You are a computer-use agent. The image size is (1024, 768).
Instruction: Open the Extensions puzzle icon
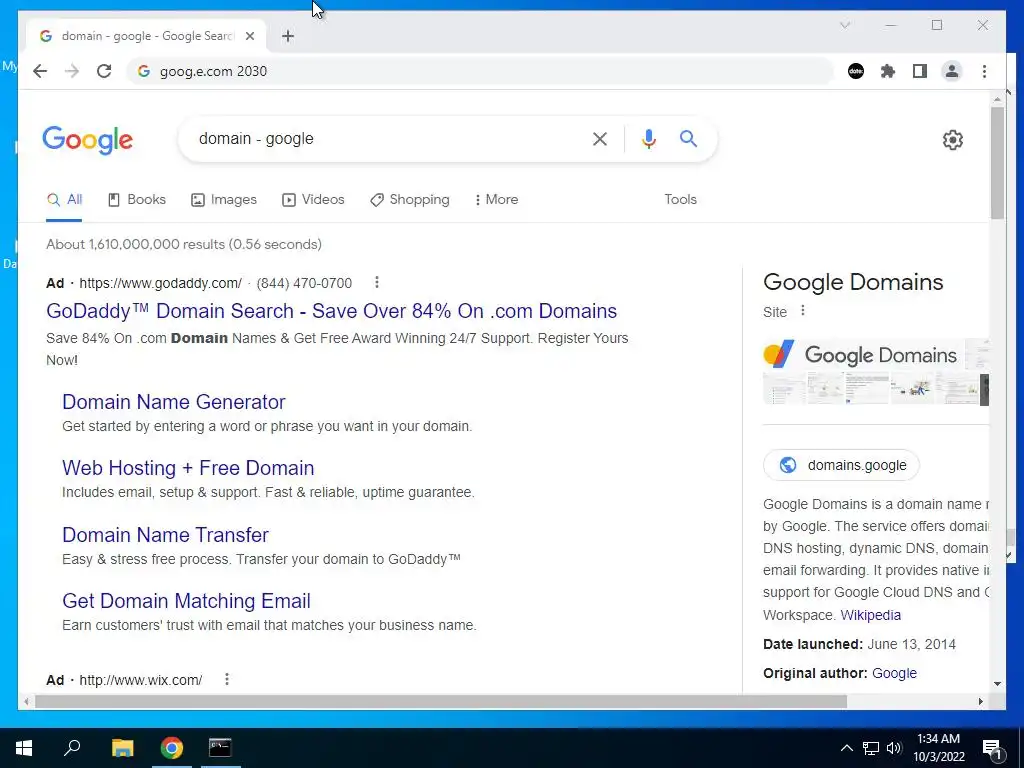click(x=888, y=71)
